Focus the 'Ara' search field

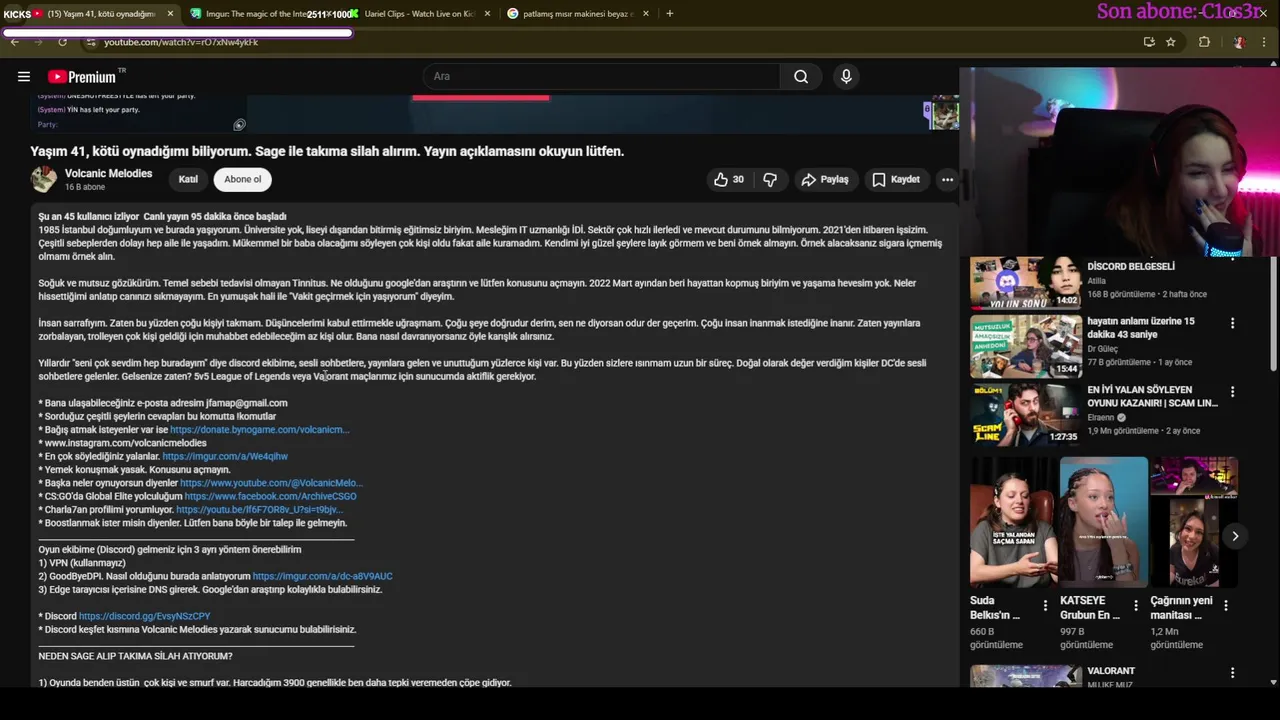[x=602, y=77]
